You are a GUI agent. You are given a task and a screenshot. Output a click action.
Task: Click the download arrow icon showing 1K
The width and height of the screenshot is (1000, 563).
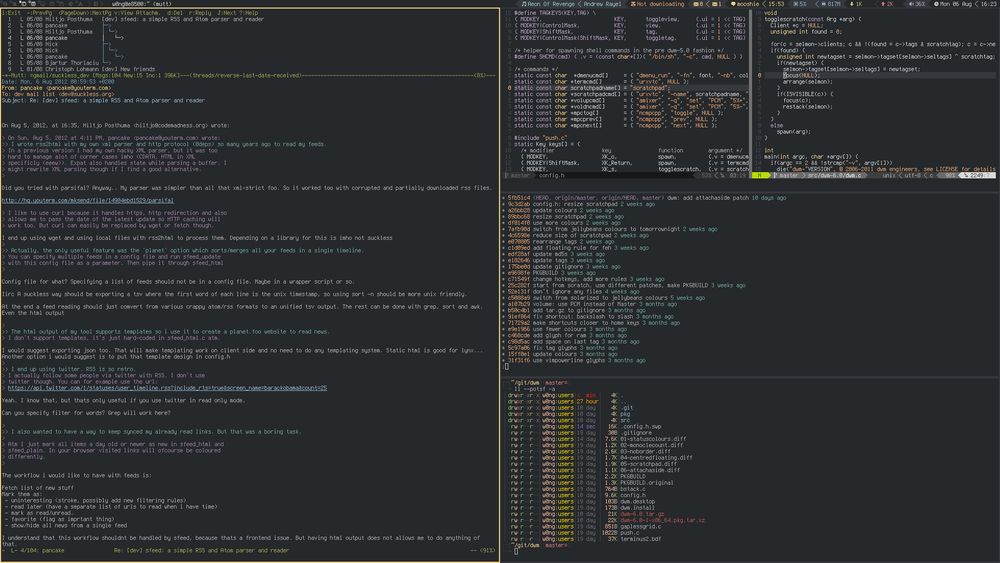coord(851,4)
